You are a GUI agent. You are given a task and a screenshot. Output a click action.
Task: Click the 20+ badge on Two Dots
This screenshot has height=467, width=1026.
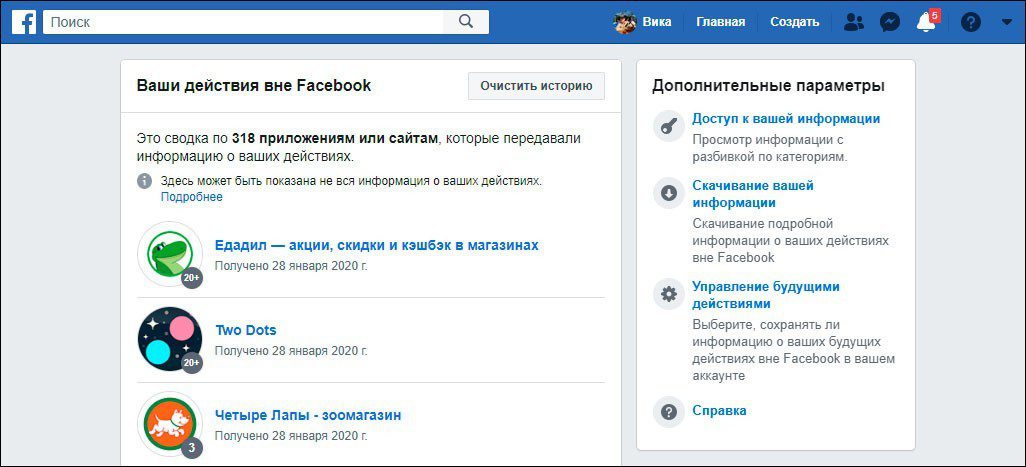coord(192,363)
